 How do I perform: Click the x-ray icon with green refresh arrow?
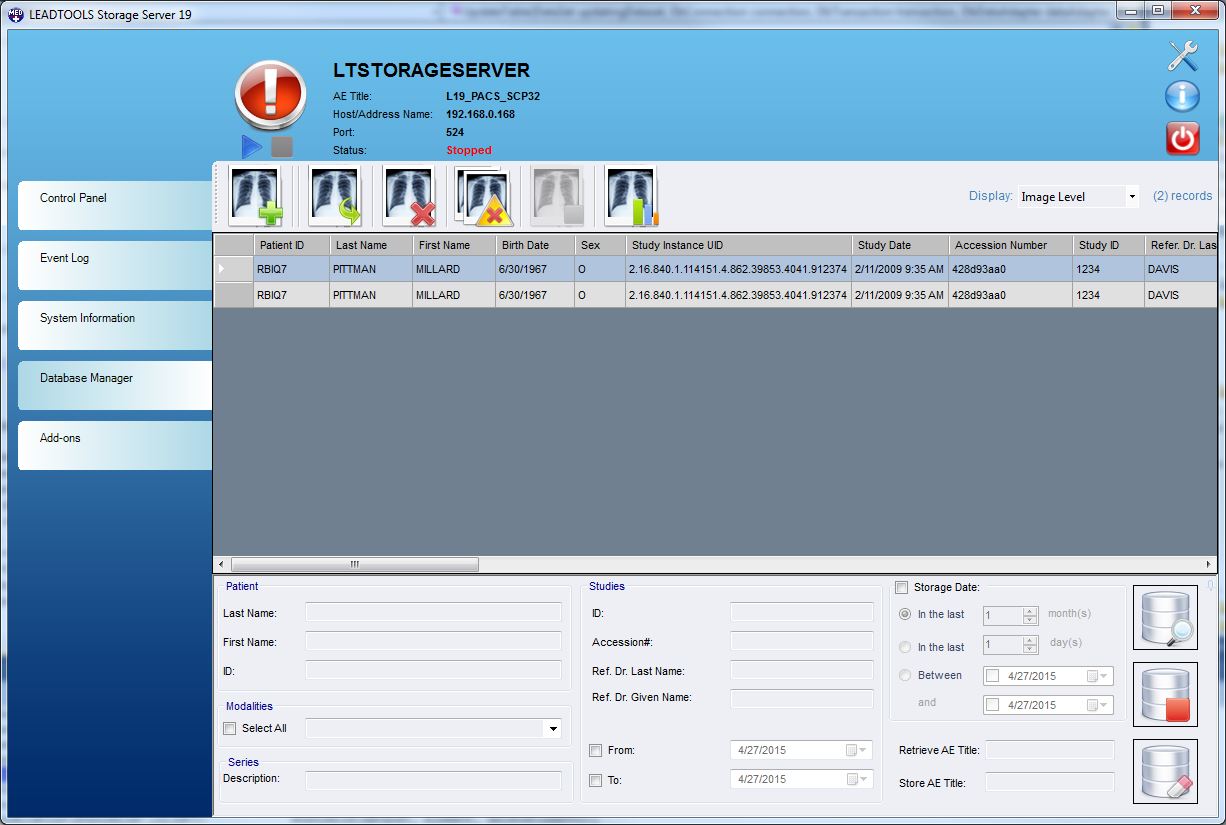click(x=335, y=196)
